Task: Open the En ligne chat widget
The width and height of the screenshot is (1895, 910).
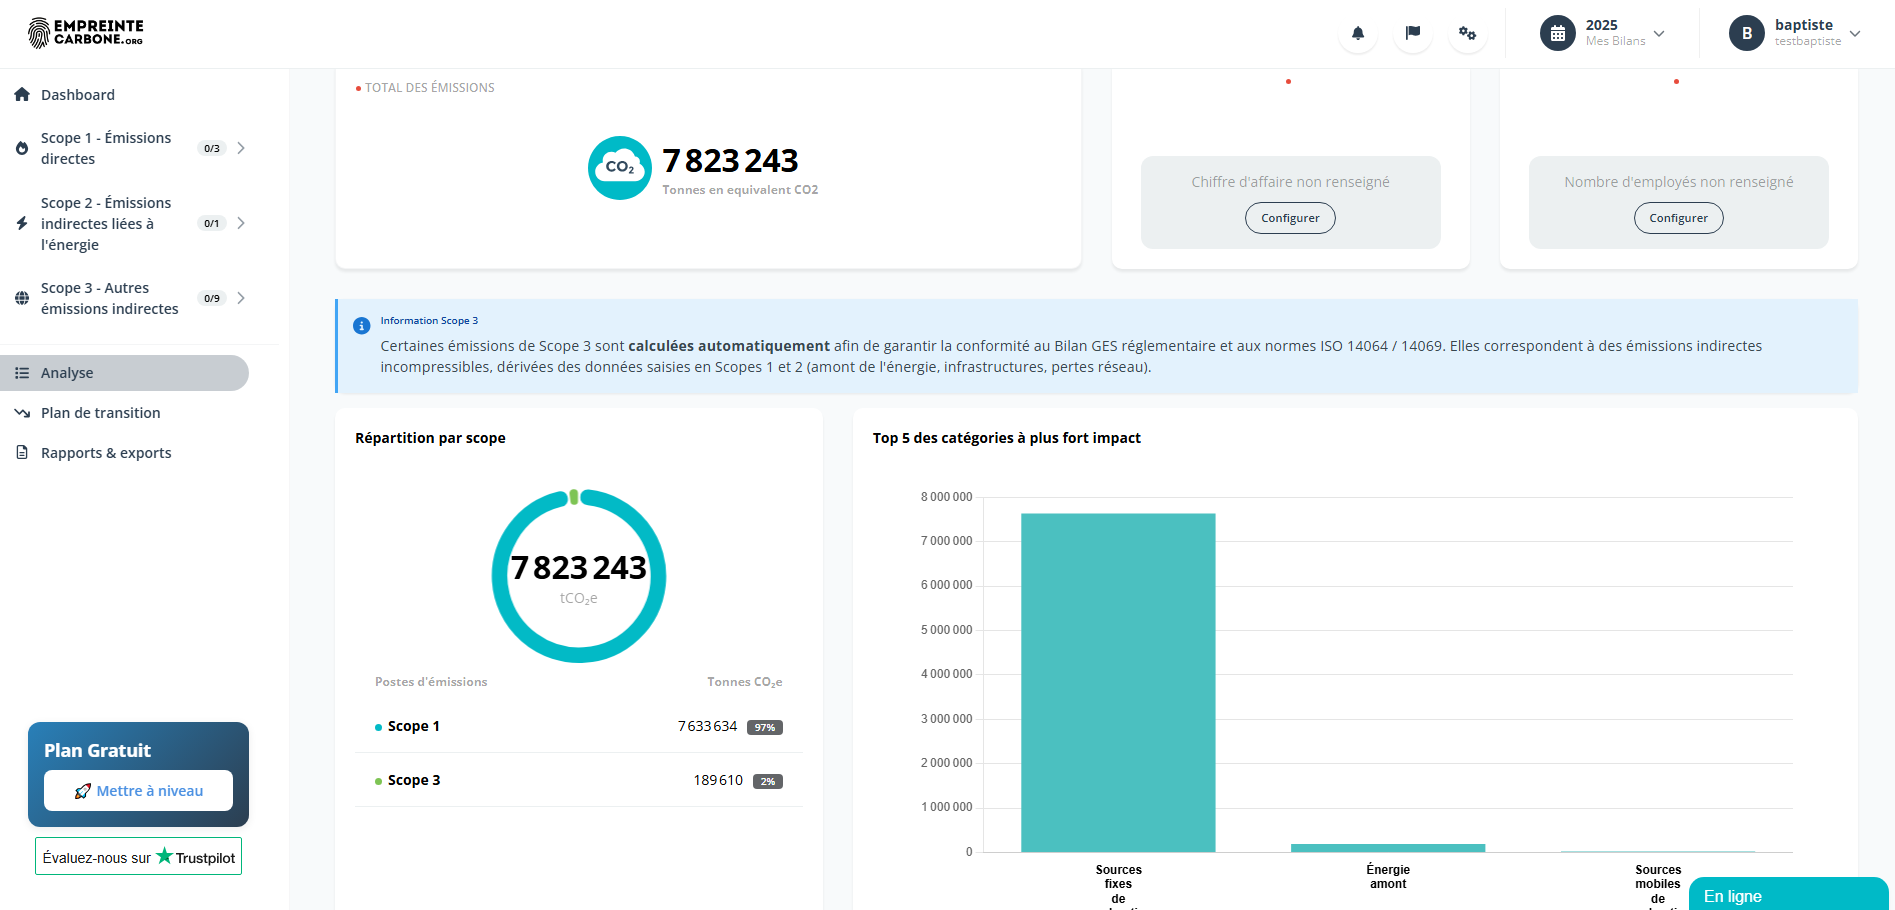Action: pos(1787,895)
